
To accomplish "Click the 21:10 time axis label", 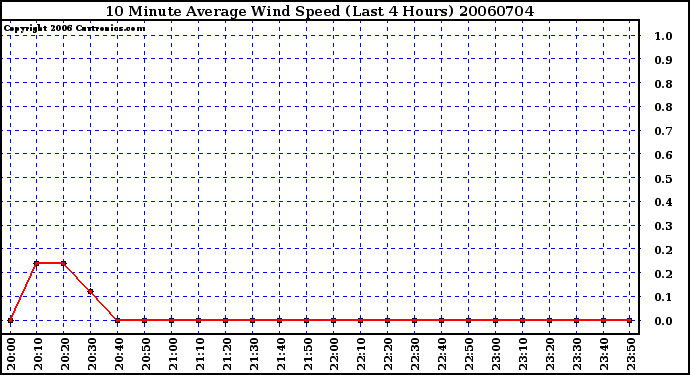I will click(199, 354).
